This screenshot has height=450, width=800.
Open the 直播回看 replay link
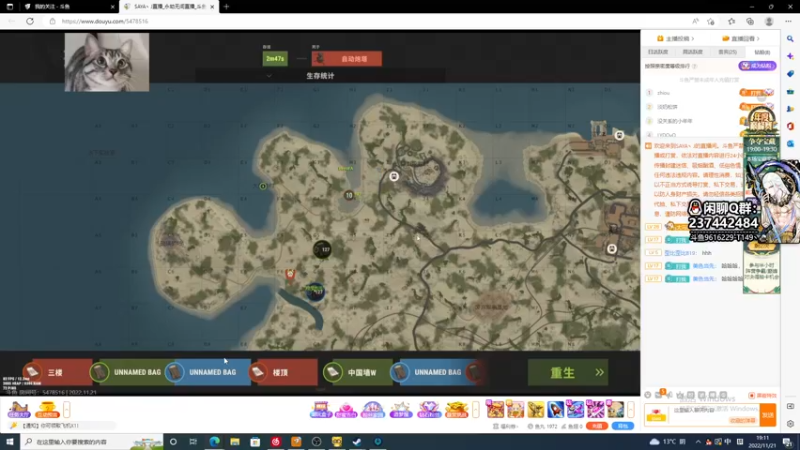[741, 38]
